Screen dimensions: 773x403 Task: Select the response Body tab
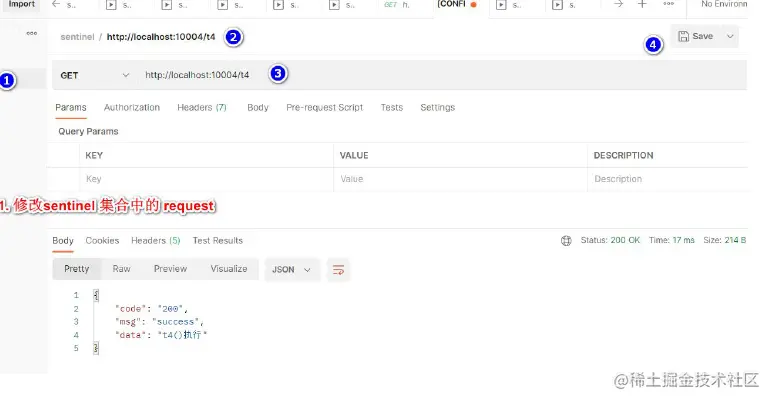(63, 241)
